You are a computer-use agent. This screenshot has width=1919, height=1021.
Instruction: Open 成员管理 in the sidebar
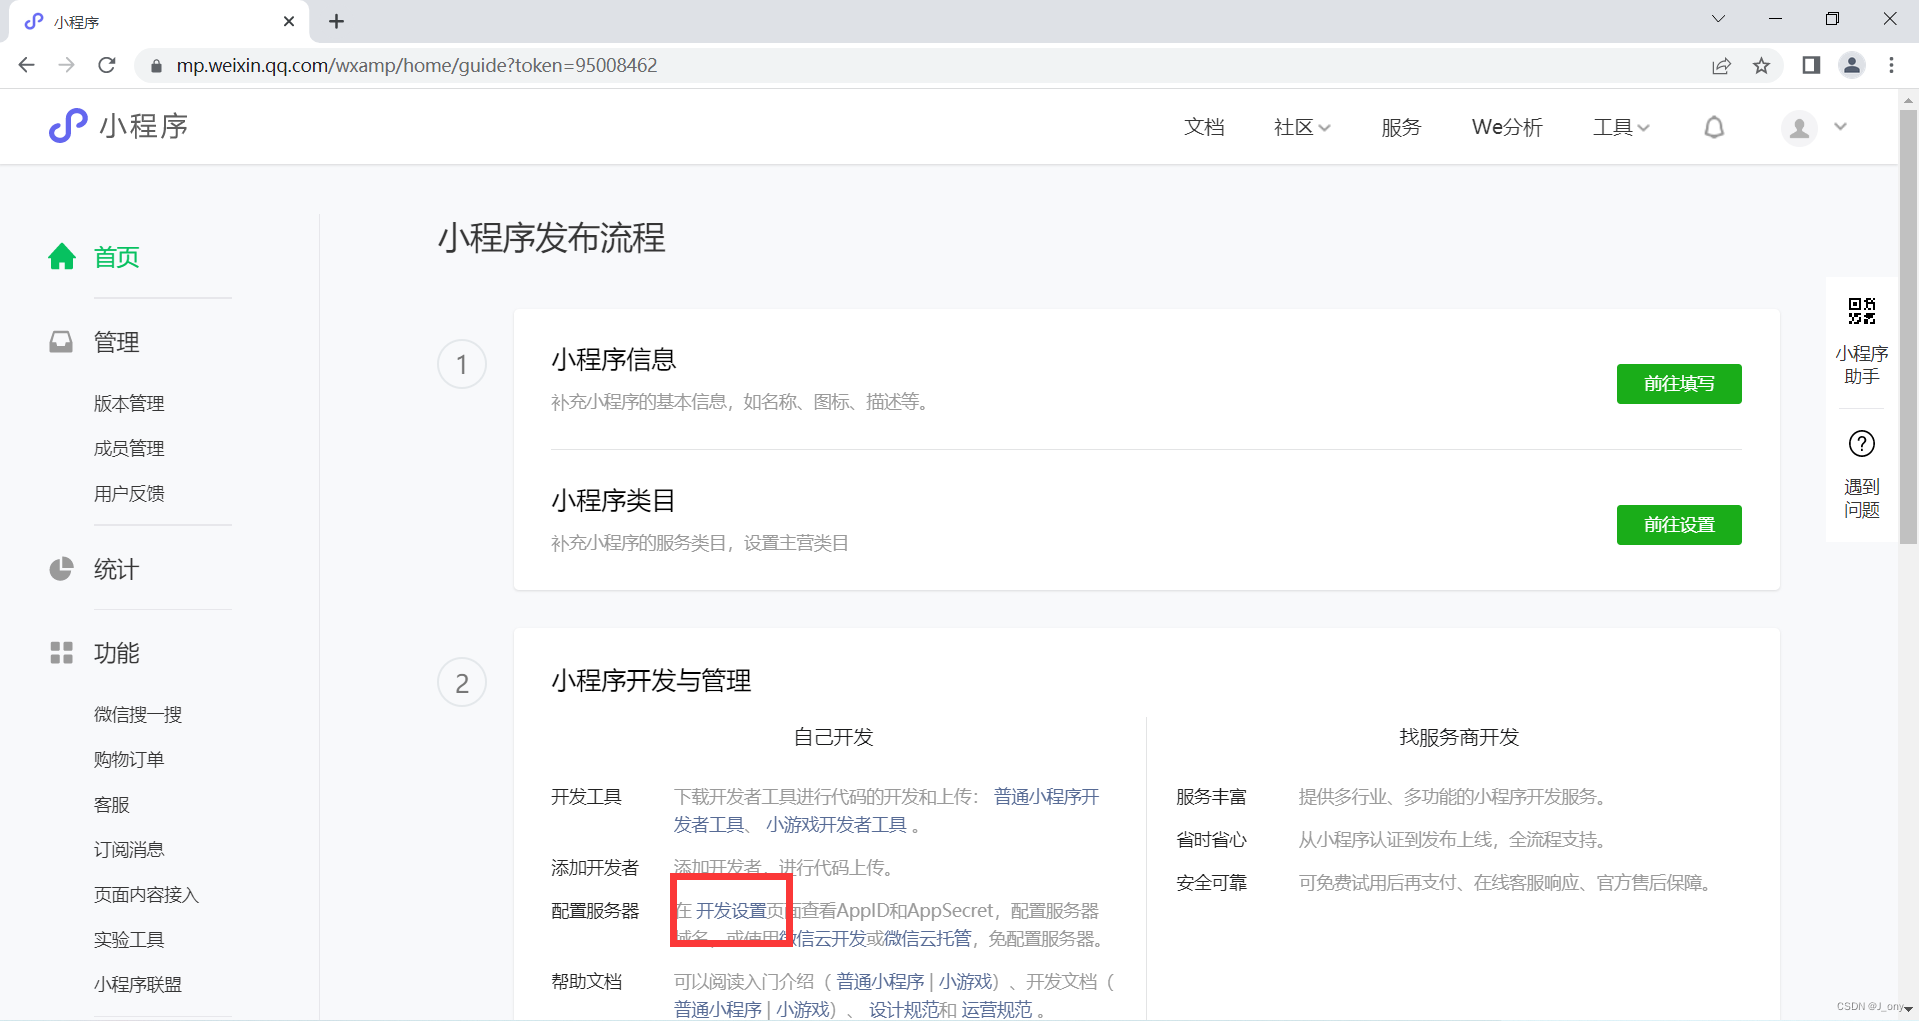coord(129,448)
